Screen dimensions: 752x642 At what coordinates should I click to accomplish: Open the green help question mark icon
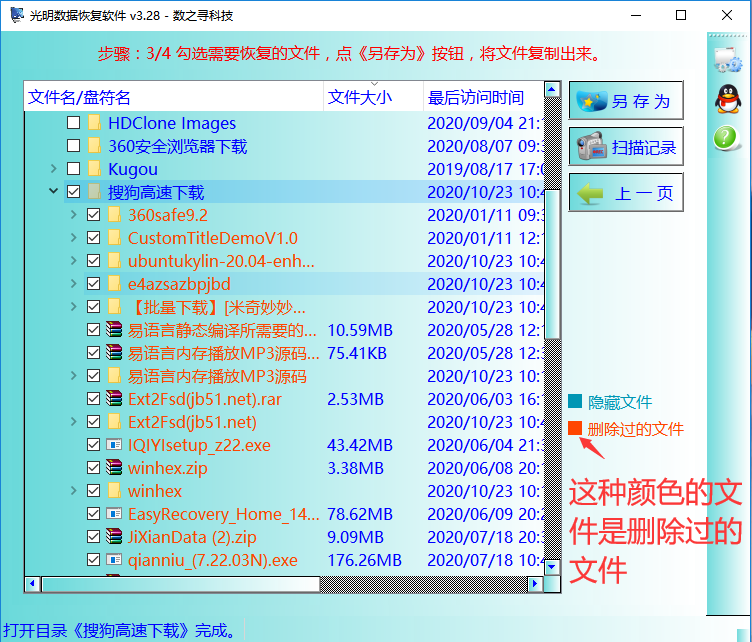(x=726, y=138)
